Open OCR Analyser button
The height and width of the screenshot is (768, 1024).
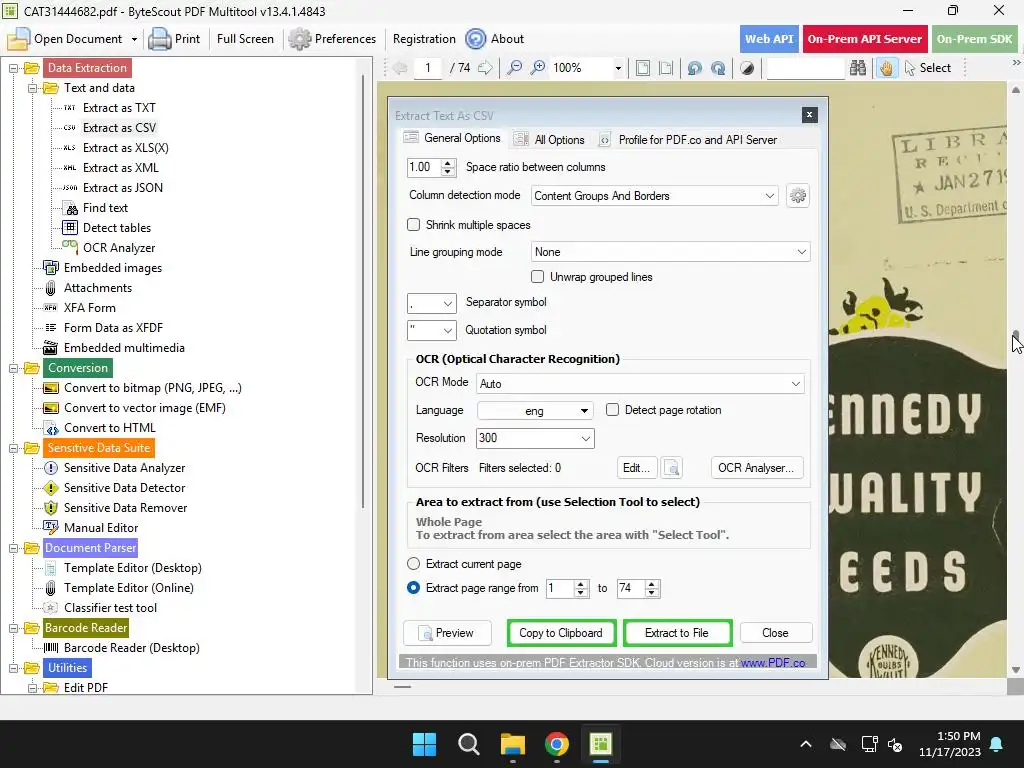click(x=756, y=468)
